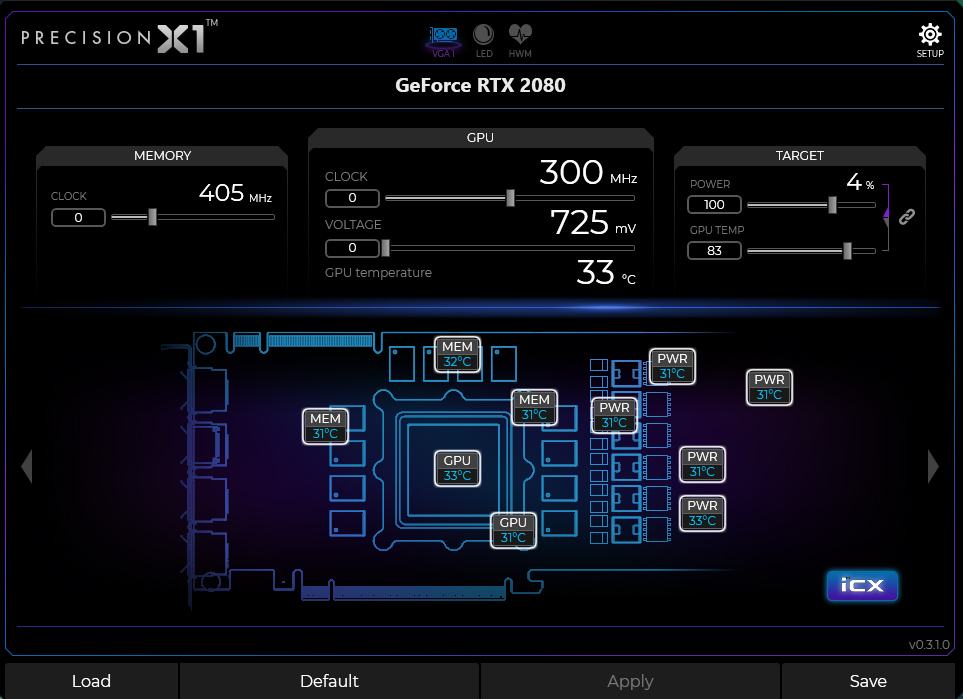The image size is (963, 699).
Task: Click the Load button
Action: click(92, 681)
